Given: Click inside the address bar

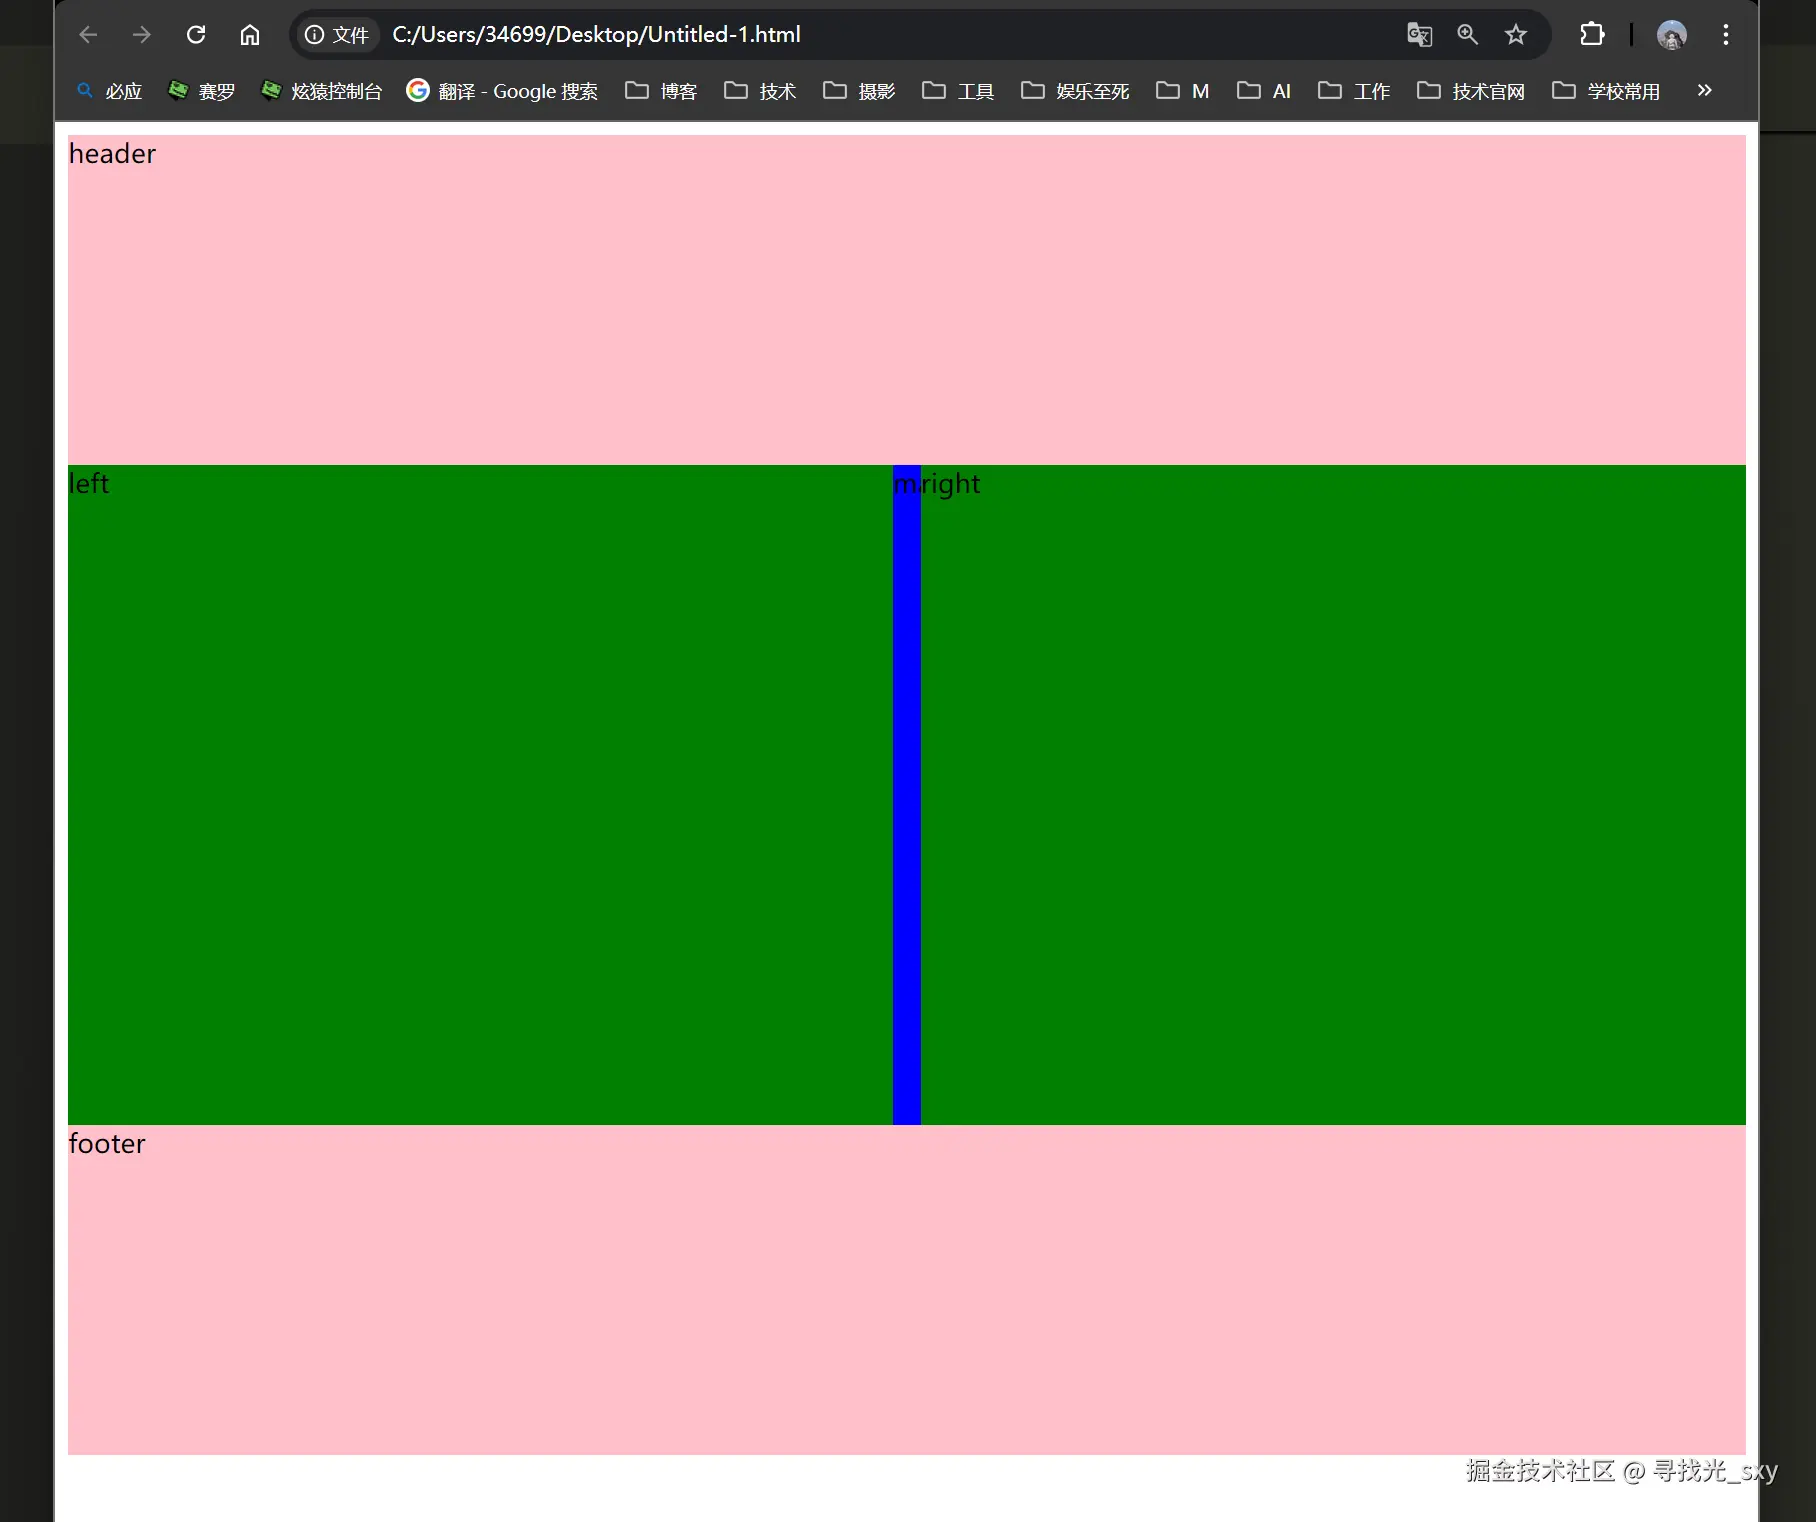Looking at the screenshot, I should coord(700,34).
